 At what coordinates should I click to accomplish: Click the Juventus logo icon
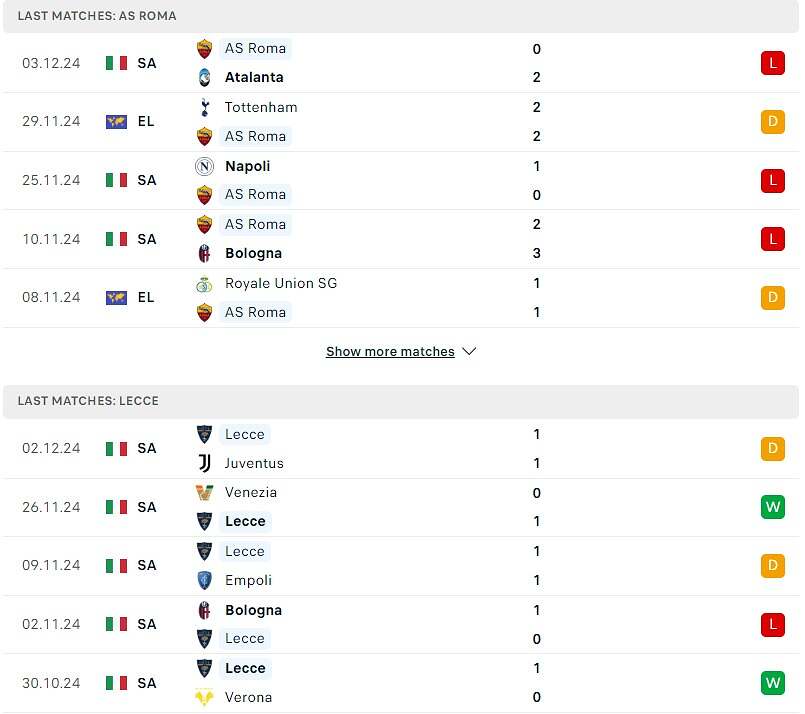[x=204, y=463]
